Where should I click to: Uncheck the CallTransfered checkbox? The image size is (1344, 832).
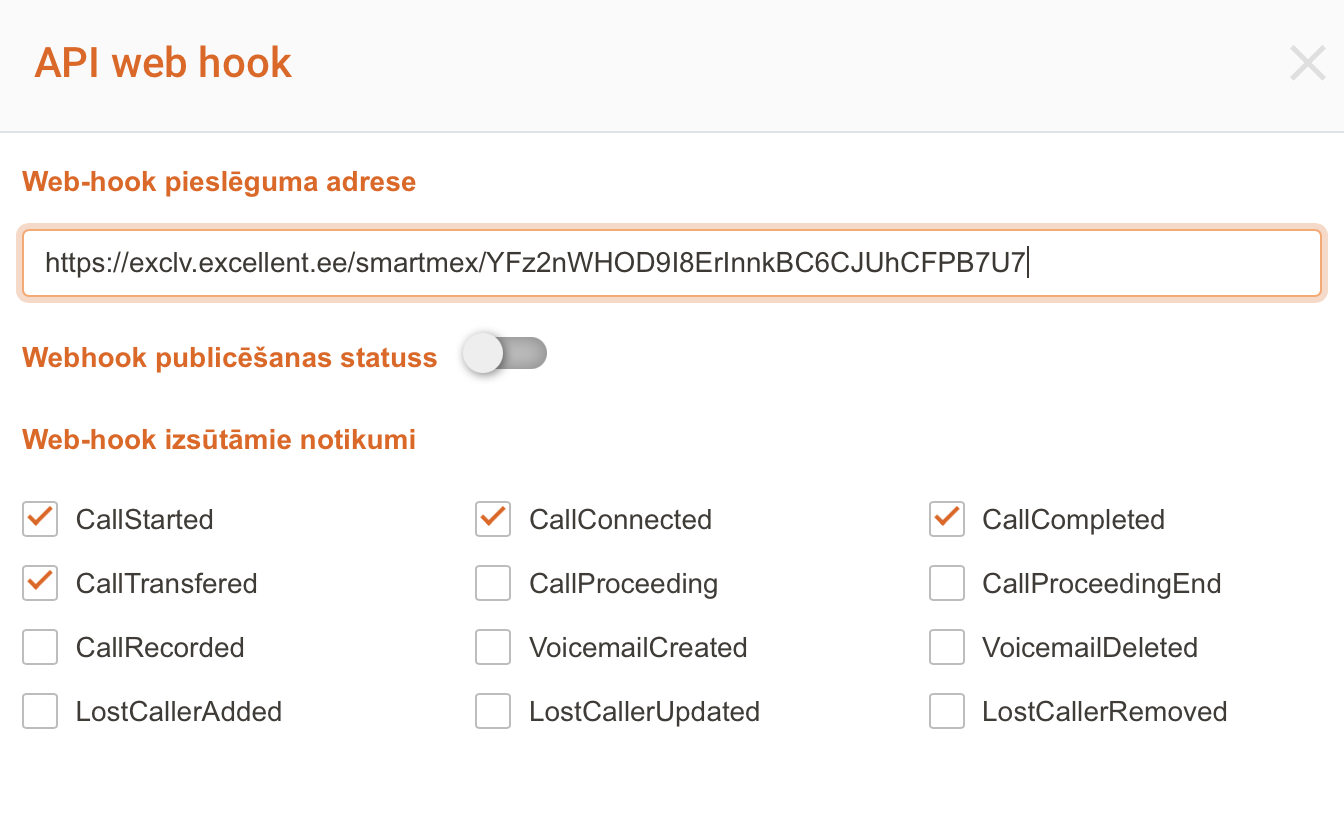point(40,584)
